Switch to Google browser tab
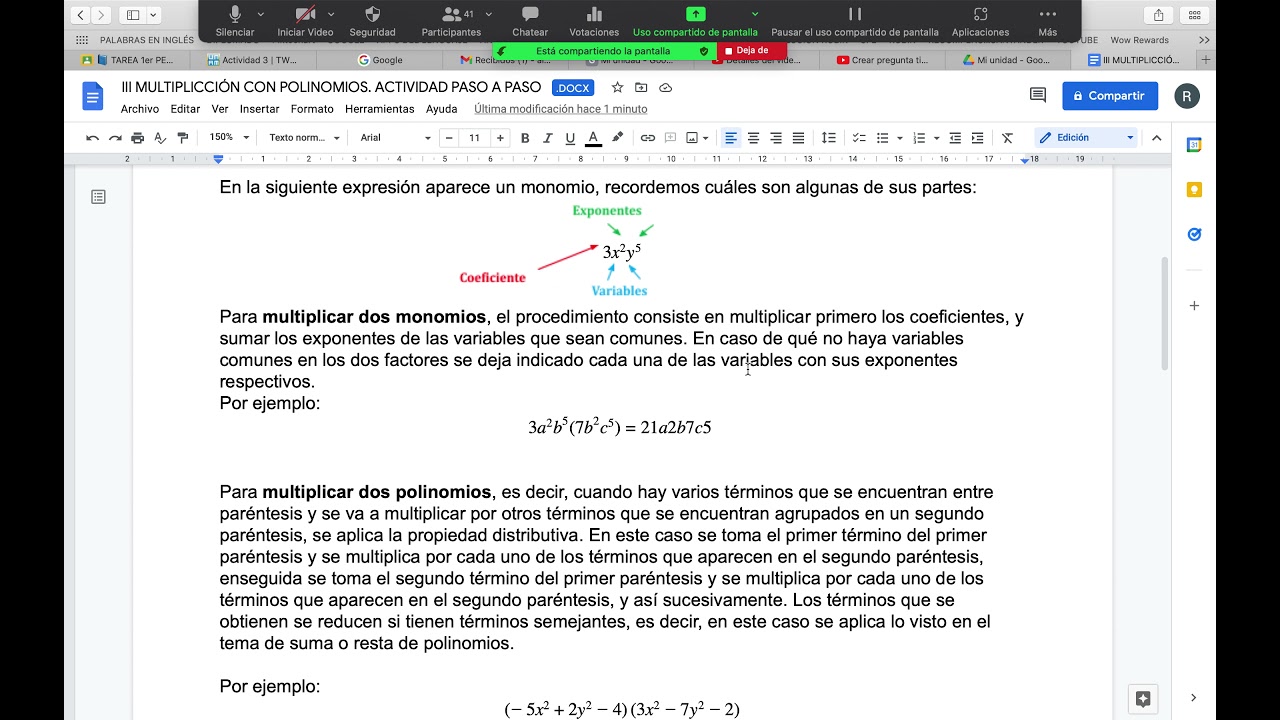The width and height of the screenshot is (1280, 720). click(x=380, y=60)
